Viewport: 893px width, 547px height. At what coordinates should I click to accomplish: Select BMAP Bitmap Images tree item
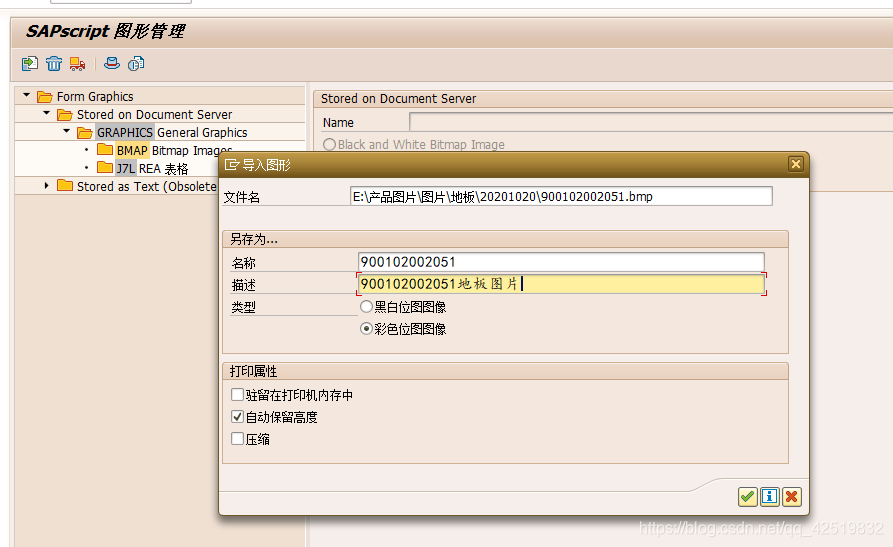click(174, 150)
